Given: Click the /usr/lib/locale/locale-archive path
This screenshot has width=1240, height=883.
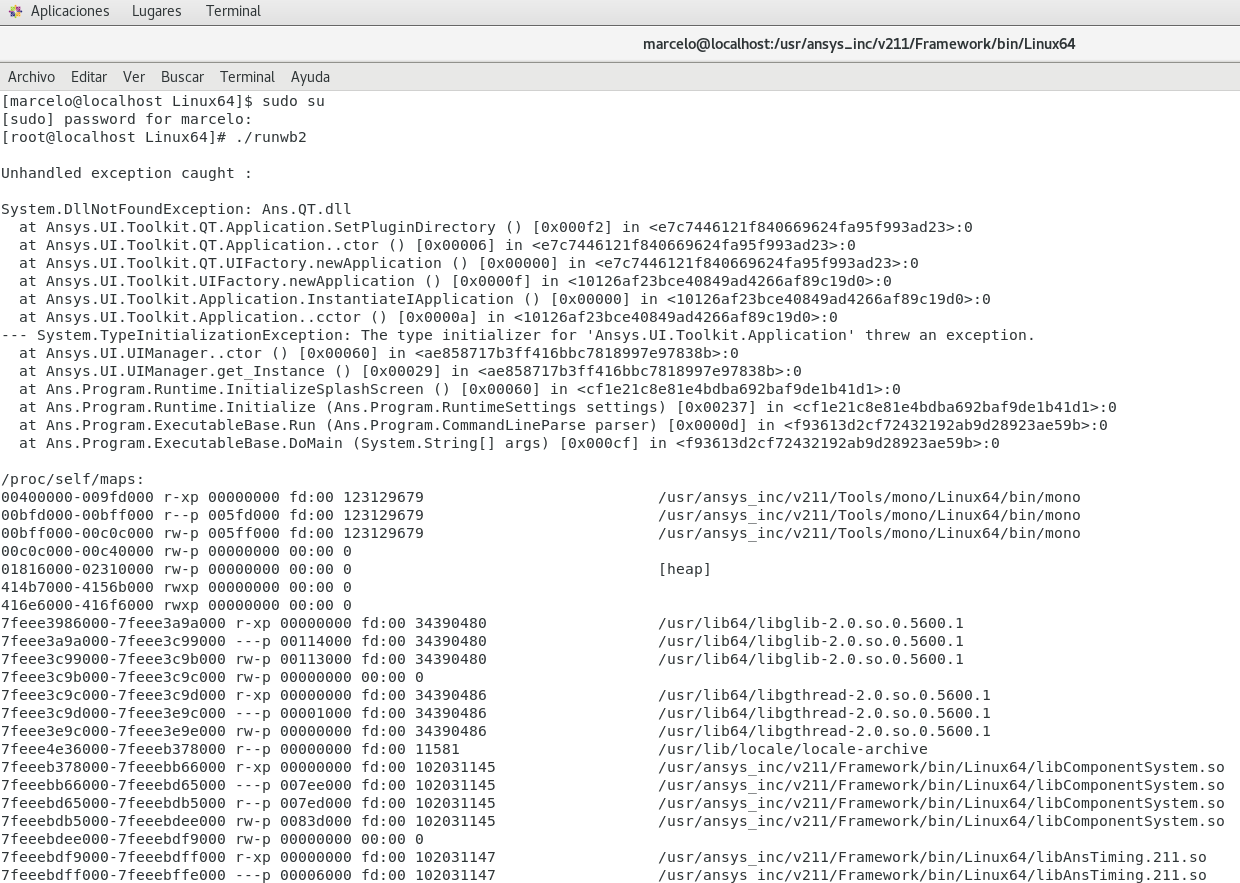Looking at the screenshot, I should pos(793,749).
